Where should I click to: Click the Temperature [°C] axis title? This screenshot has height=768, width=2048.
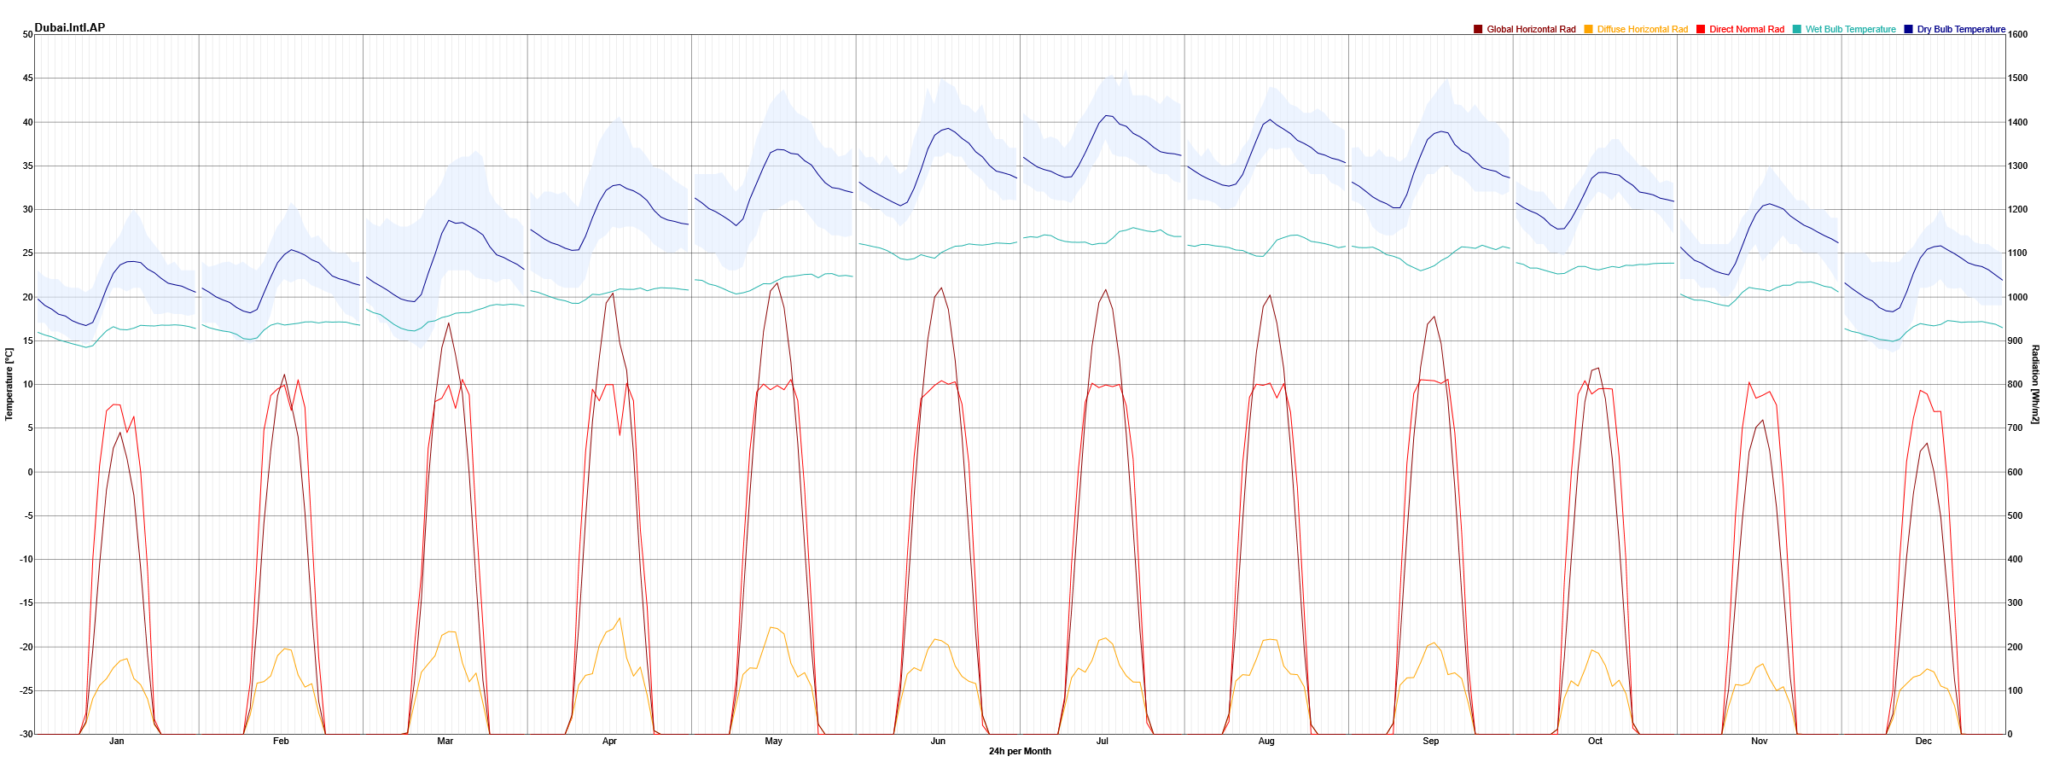click(x=9, y=384)
